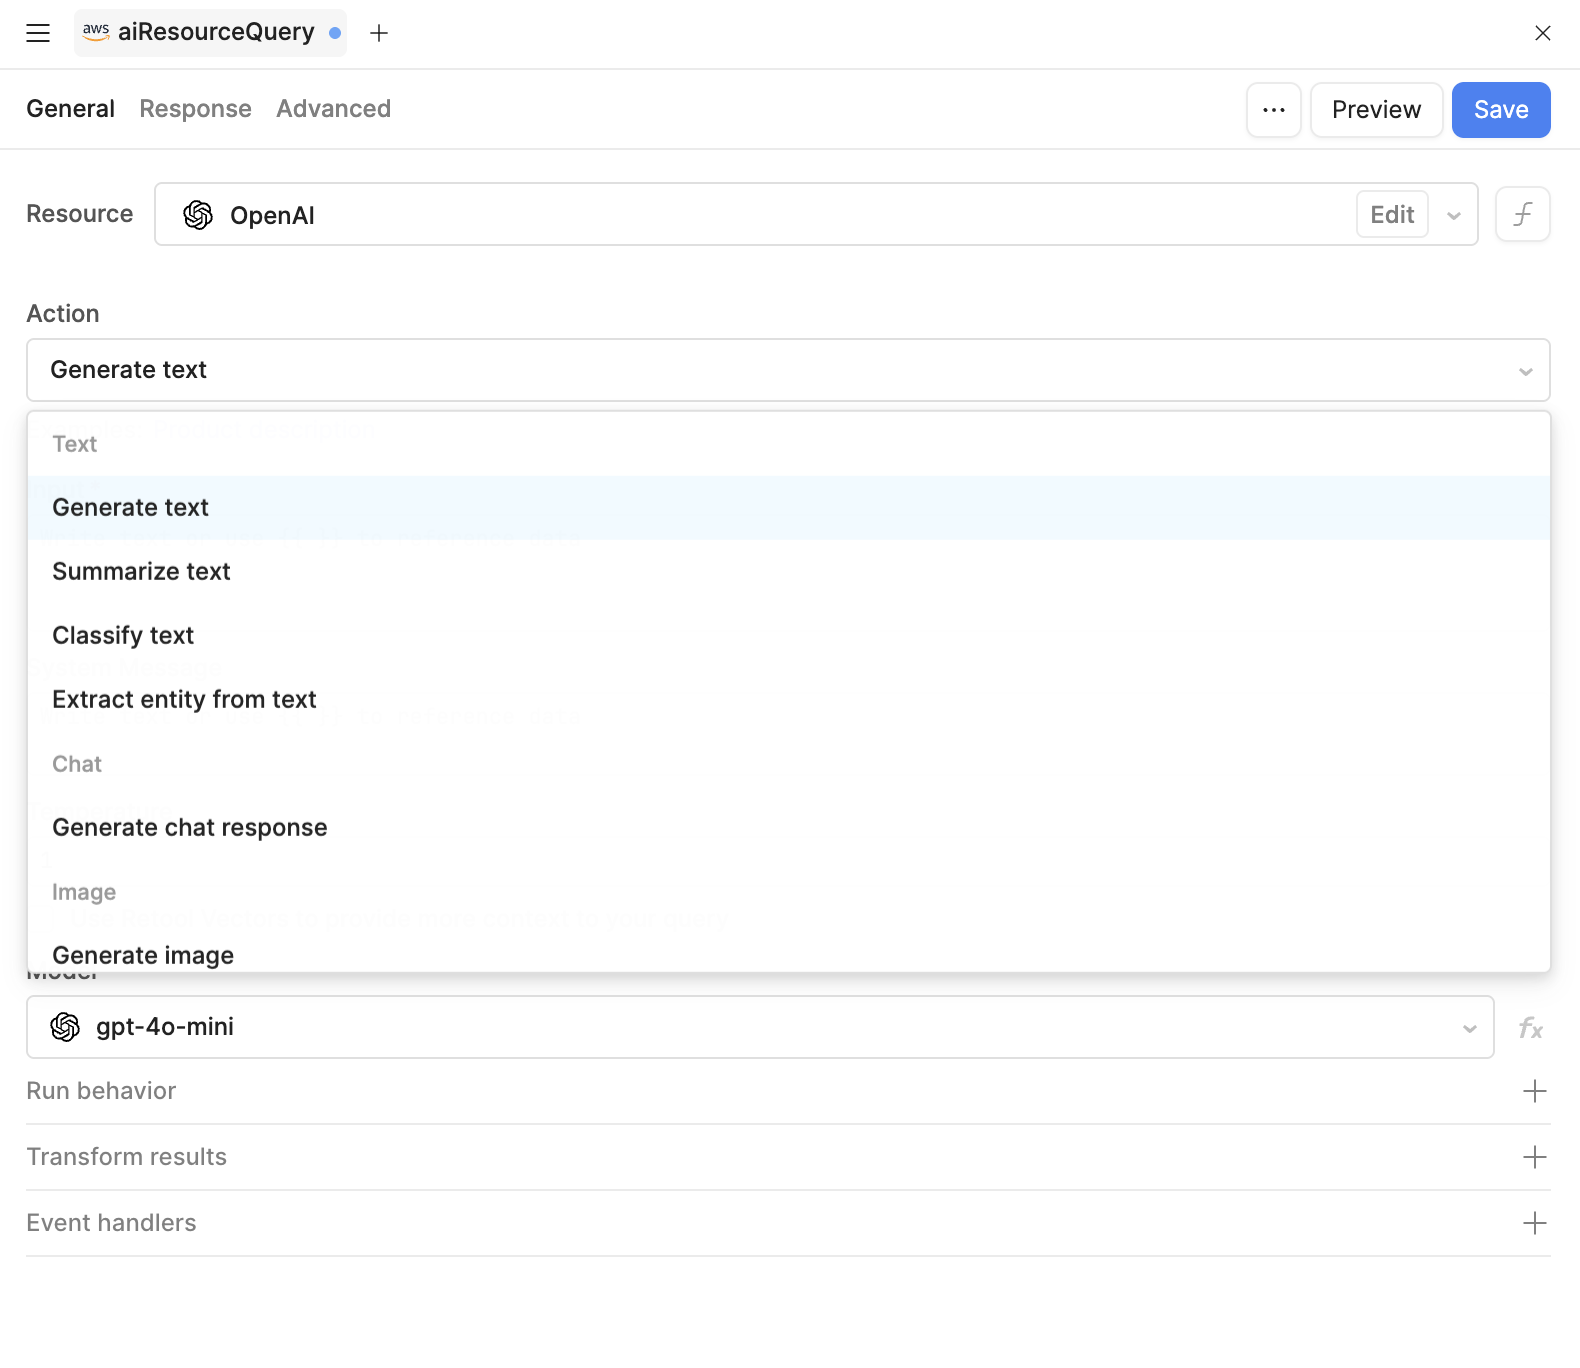Switch to the Advanced tab
1580x1368 pixels.
334,109
